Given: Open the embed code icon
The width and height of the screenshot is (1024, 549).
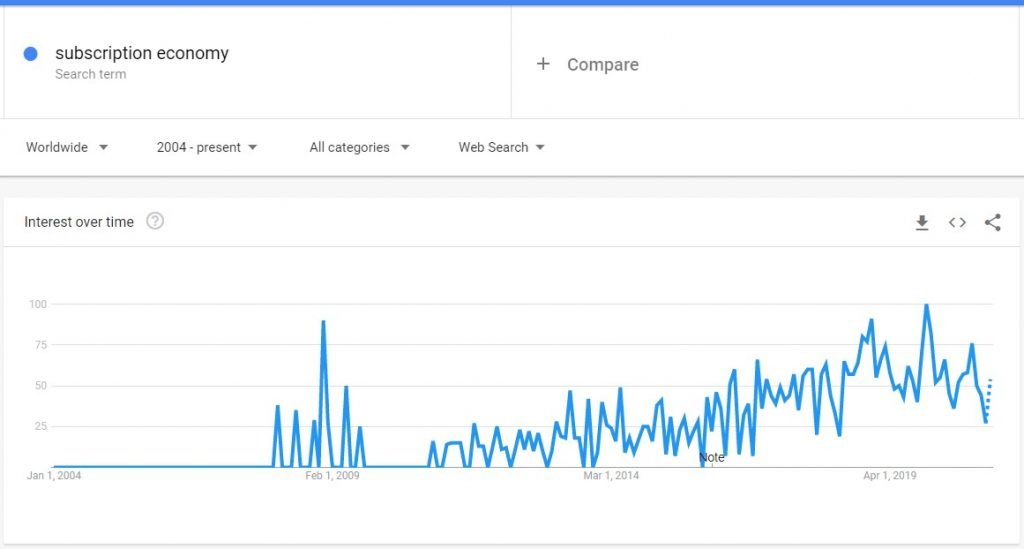Looking at the screenshot, I should [957, 223].
